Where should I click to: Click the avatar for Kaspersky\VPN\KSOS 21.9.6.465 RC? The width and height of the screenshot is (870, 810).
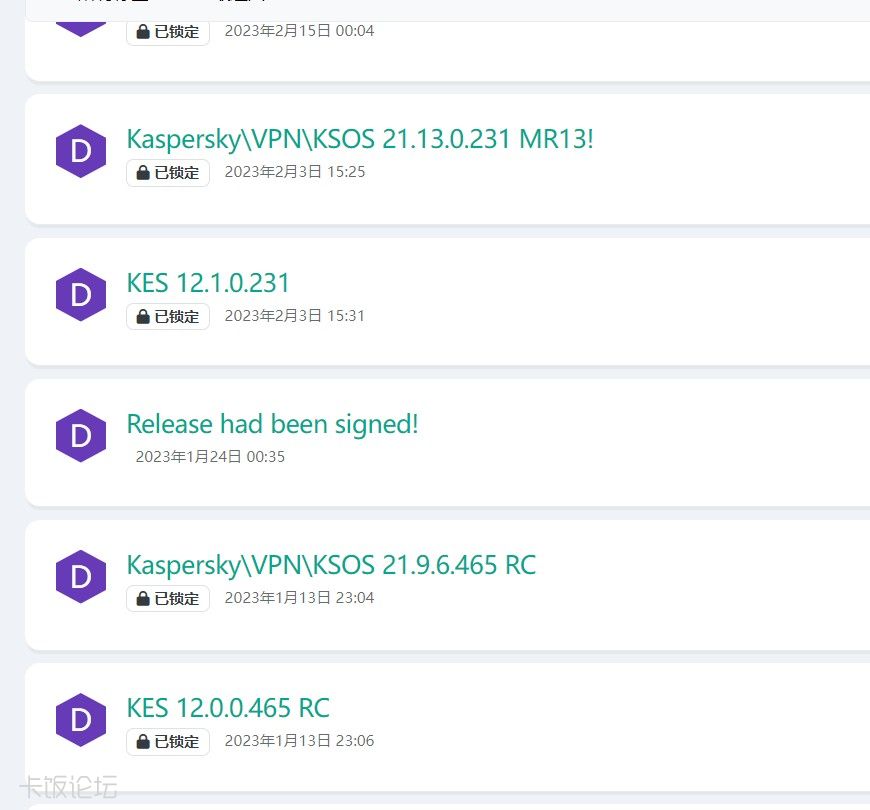[81, 577]
